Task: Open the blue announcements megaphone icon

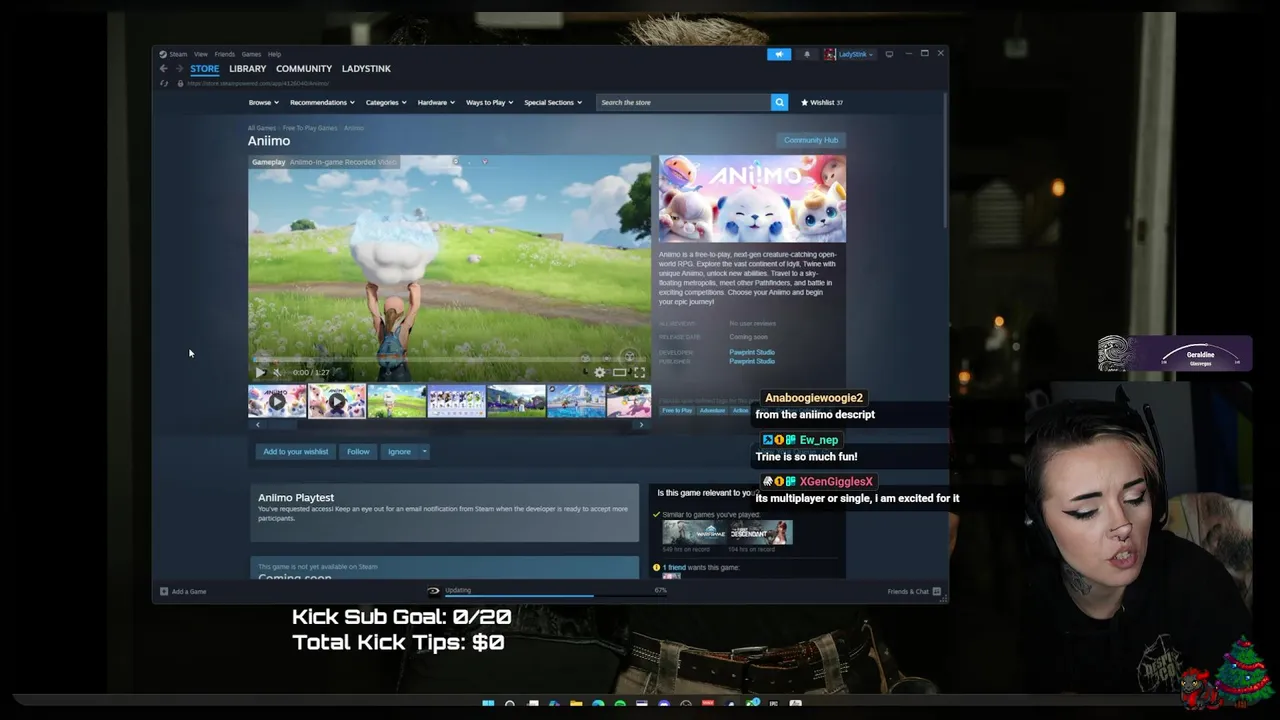Action: coord(779,54)
